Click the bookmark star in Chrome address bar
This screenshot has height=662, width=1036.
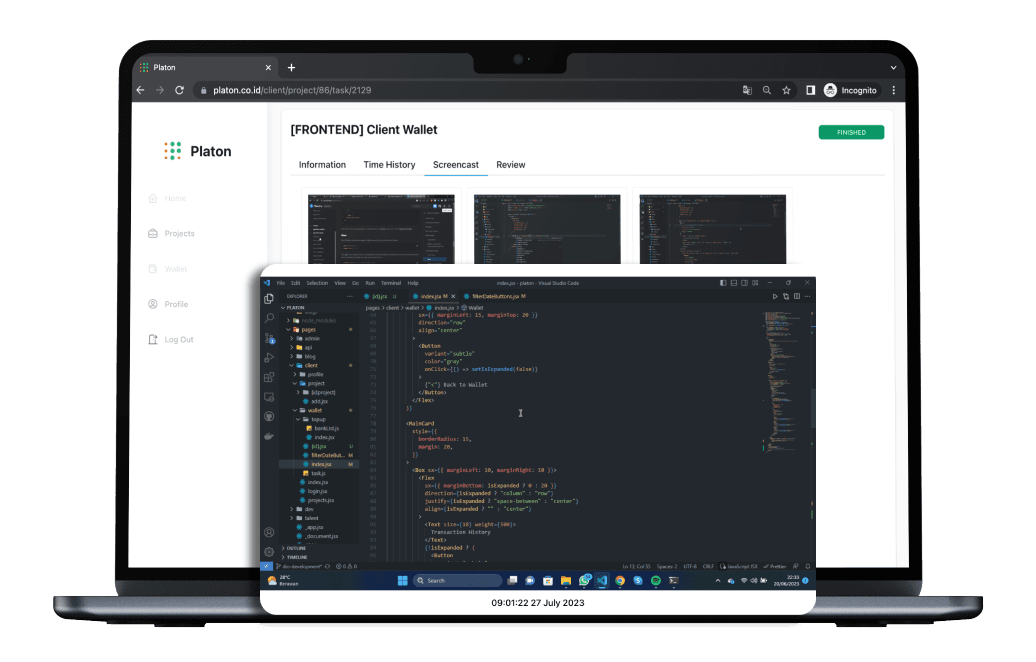point(786,90)
